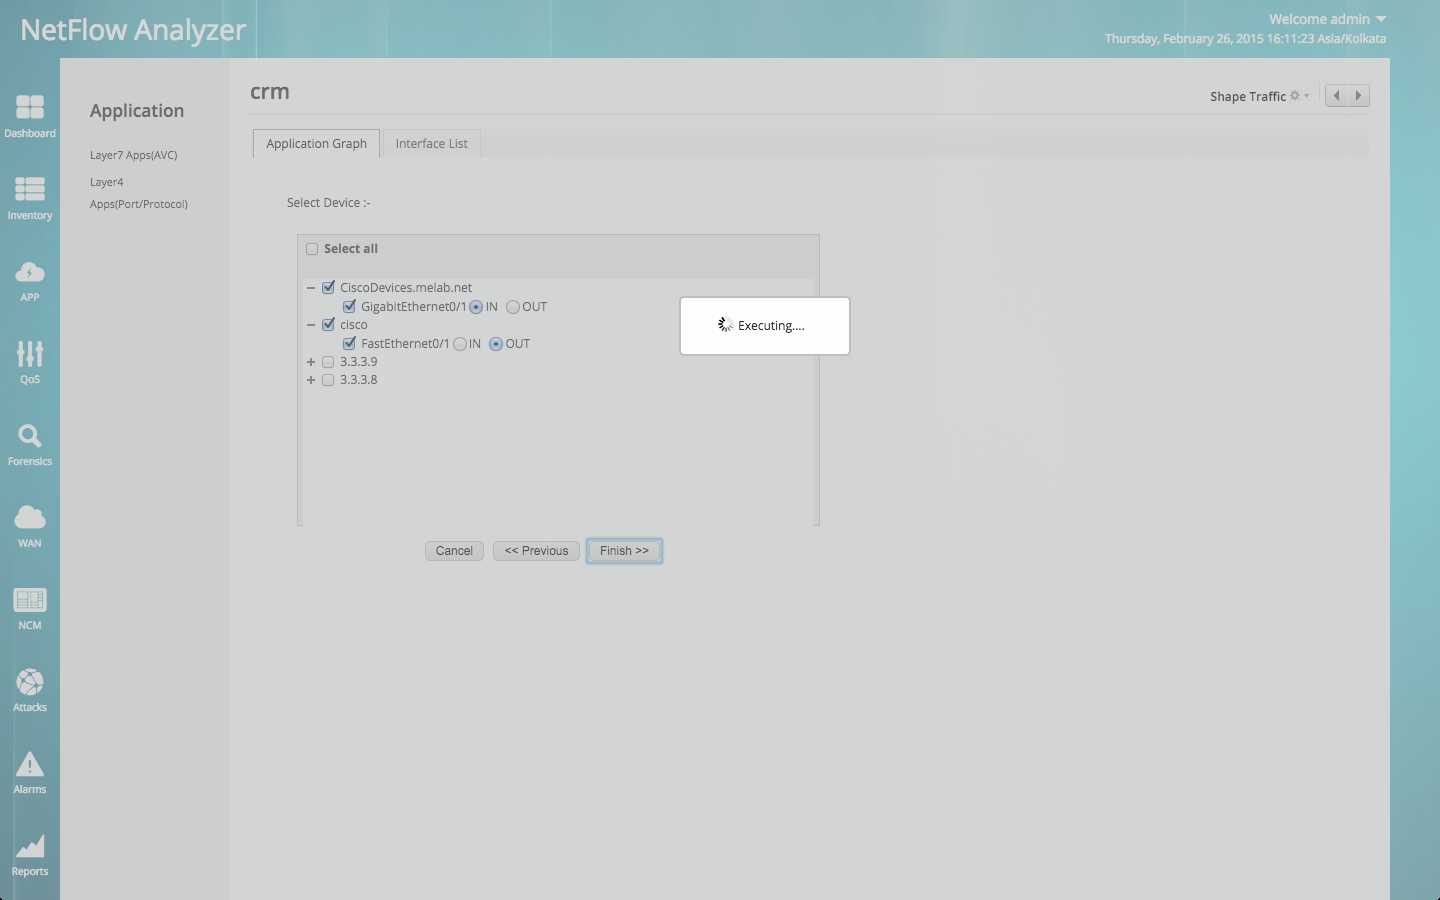This screenshot has width=1440, height=900.
Task: Uncheck the cisco device checkbox
Action: (x=328, y=324)
